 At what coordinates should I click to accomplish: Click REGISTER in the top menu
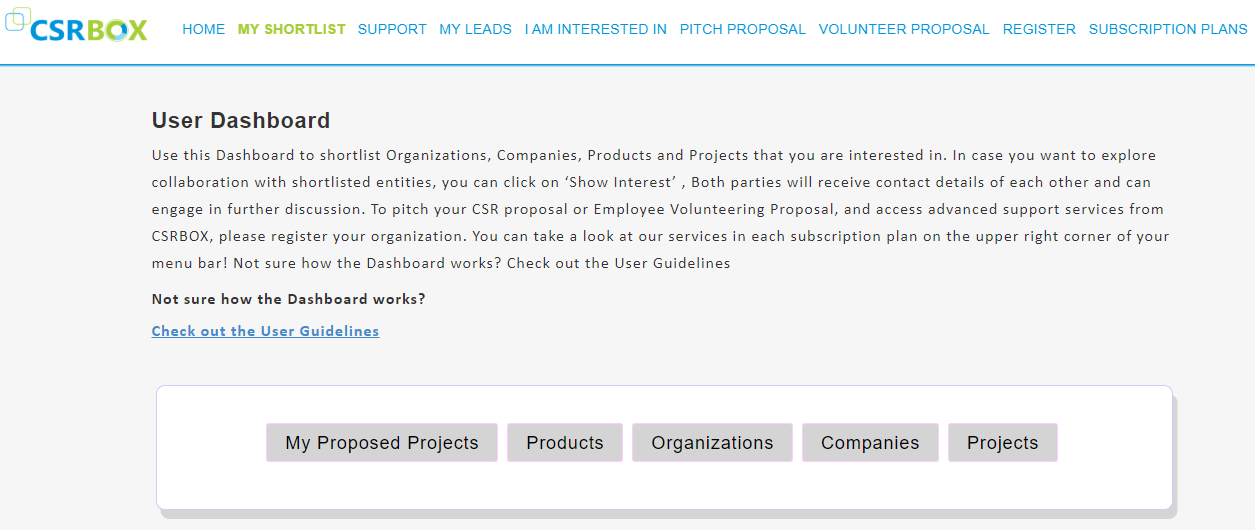pos(1039,29)
